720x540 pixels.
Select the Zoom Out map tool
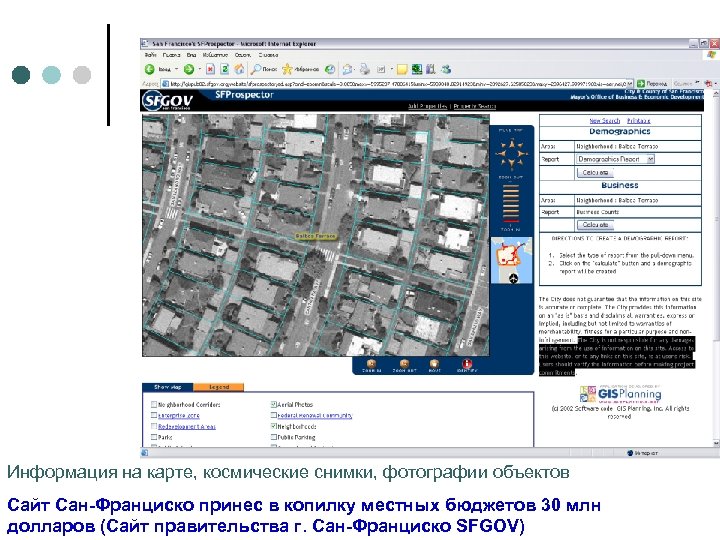[x=404, y=366]
